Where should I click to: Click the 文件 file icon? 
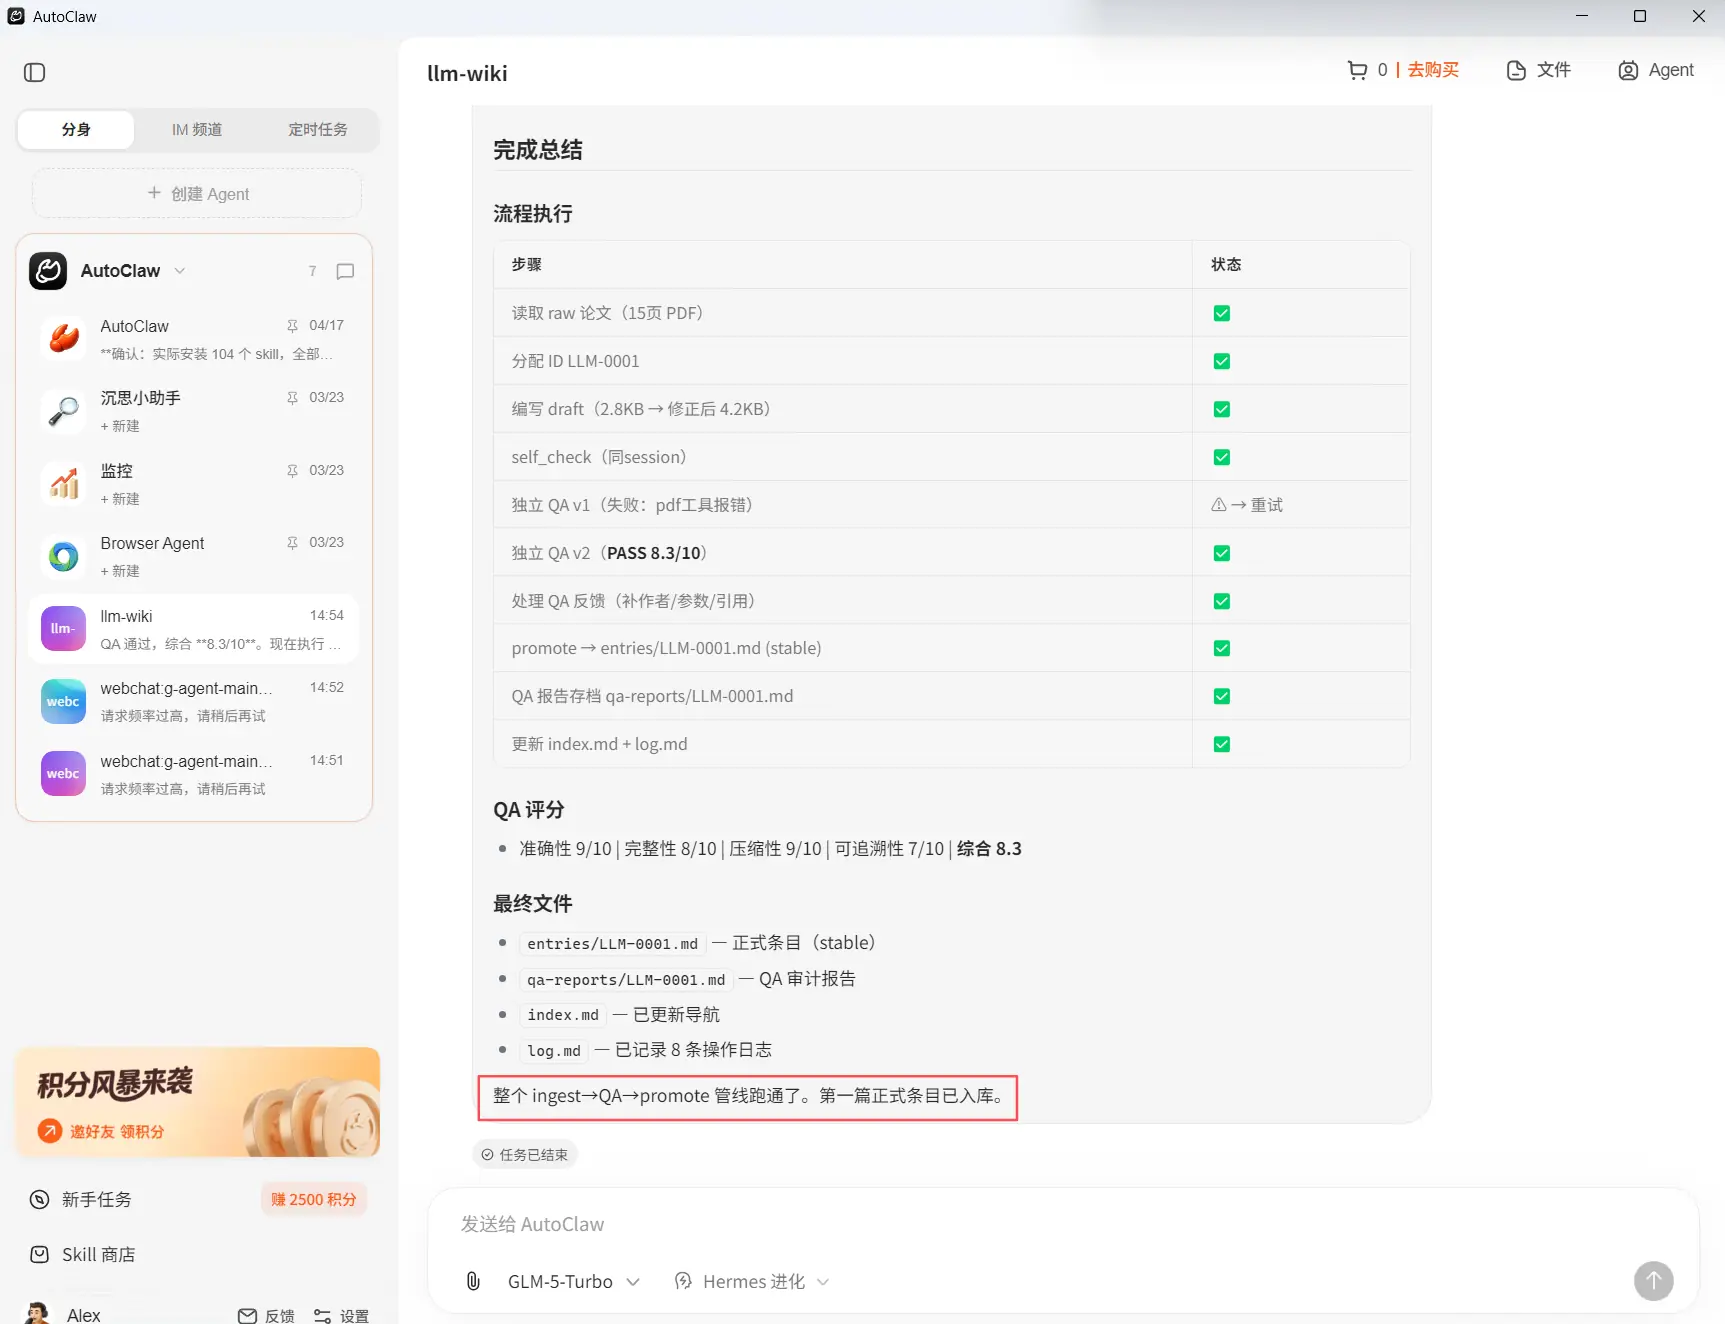point(1516,70)
